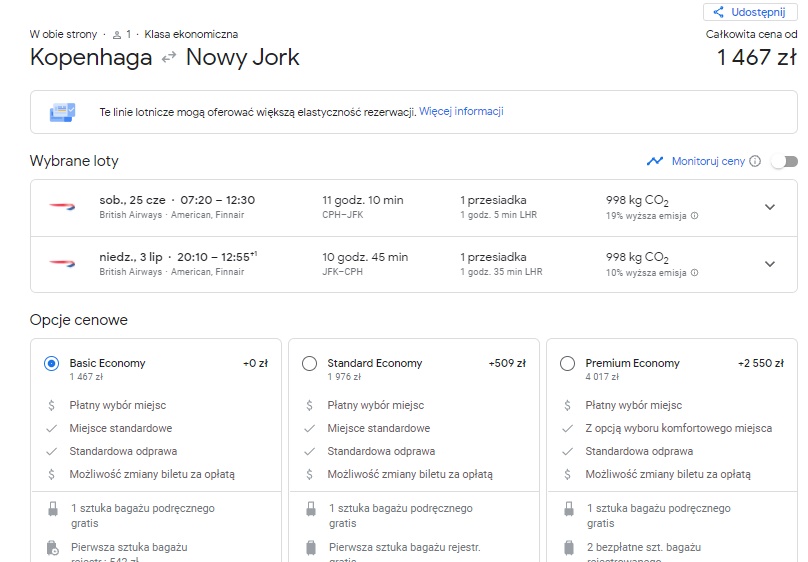This screenshot has height=562, width=808.
Task: Click checkmark by Standard Economy Miejsce standardowe
Action: click(309, 428)
